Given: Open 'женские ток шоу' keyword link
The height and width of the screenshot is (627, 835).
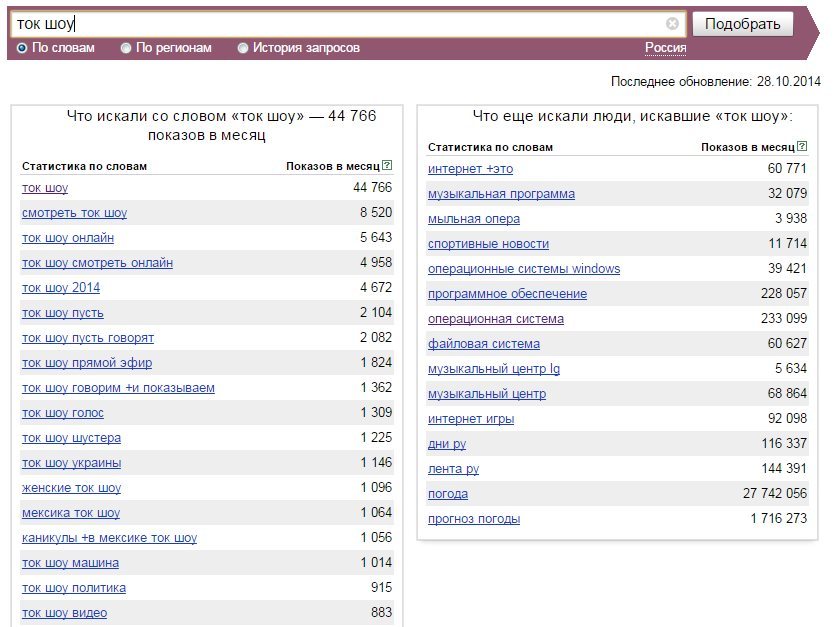Looking at the screenshot, I should (x=71, y=488).
